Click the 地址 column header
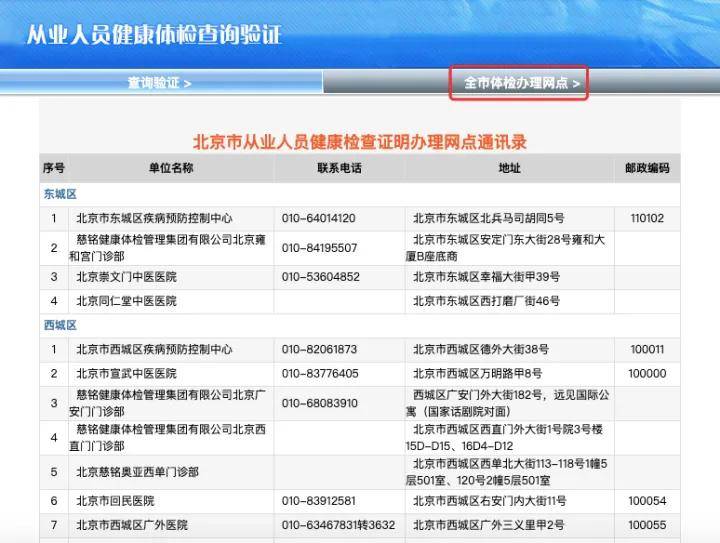Viewport: 720px width, 543px height. (x=509, y=168)
